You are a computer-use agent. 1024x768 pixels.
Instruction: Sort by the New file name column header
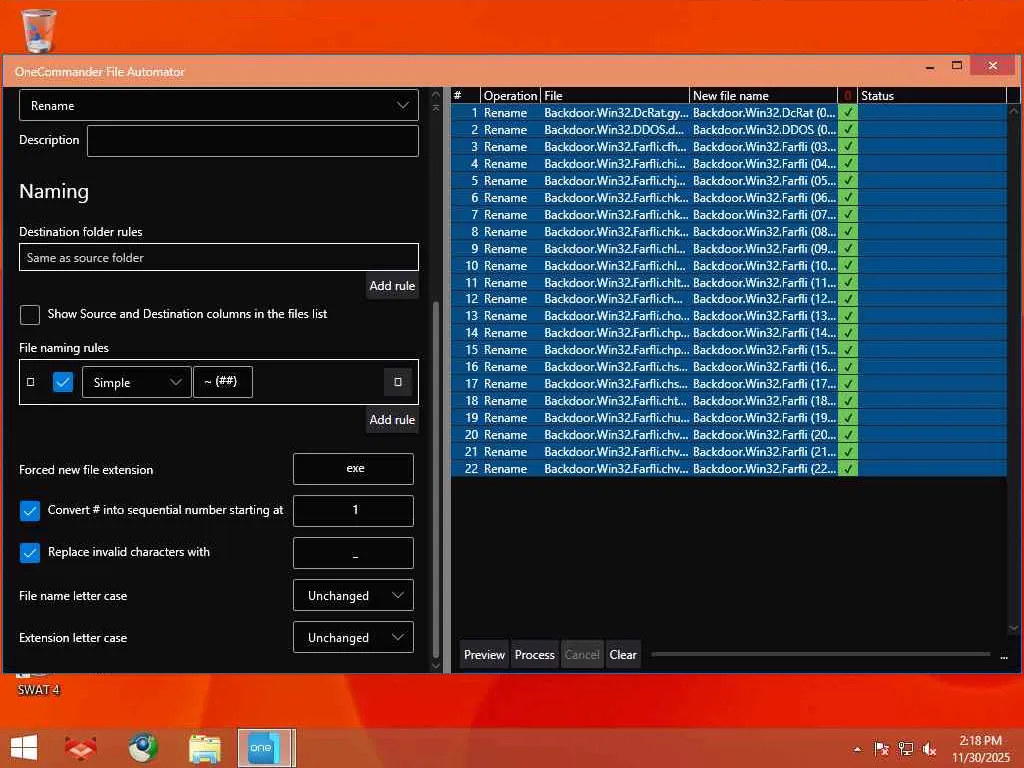(763, 95)
